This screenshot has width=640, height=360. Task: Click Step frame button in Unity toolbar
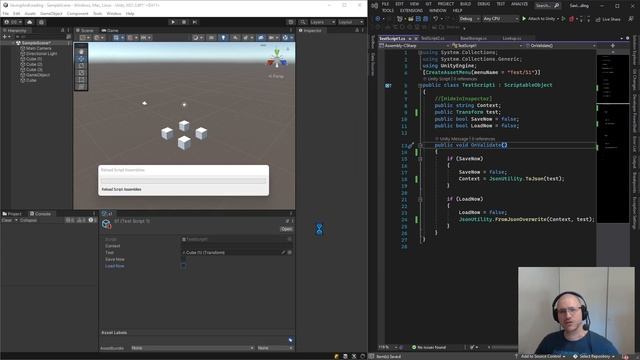tap(195, 22)
